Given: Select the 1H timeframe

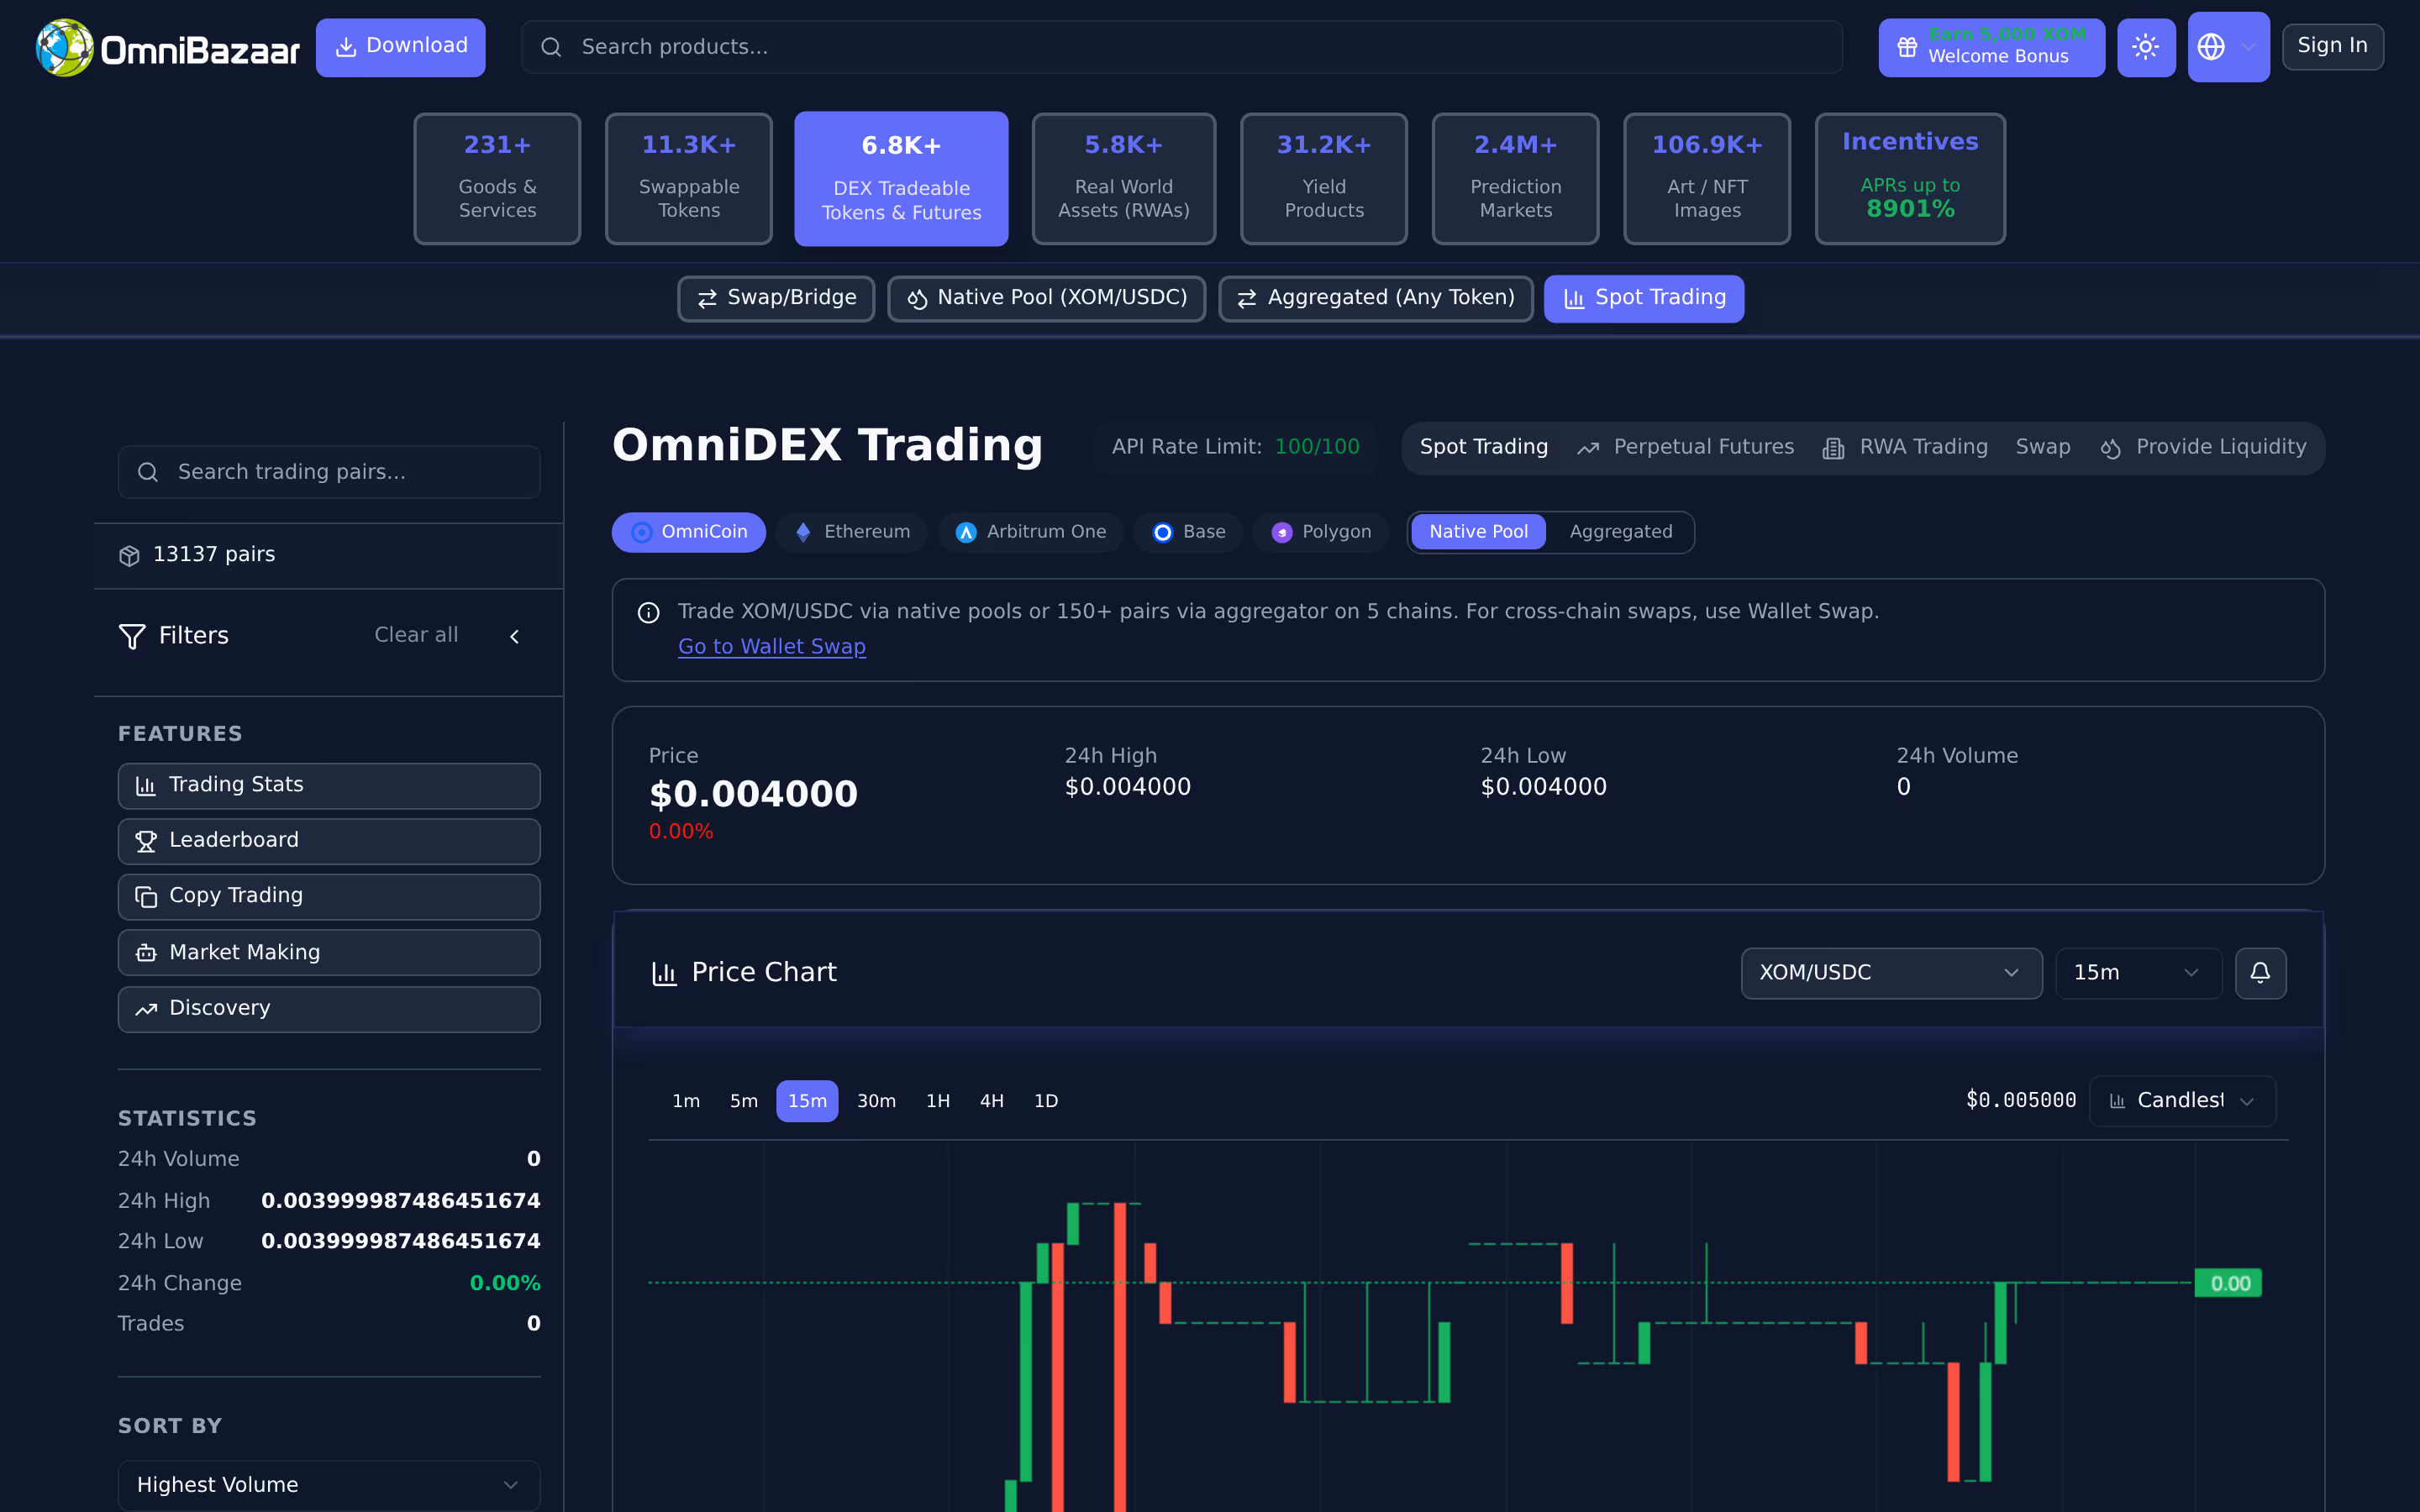Looking at the screenshot, I should pyautogui.click(x=938, y=1101).
